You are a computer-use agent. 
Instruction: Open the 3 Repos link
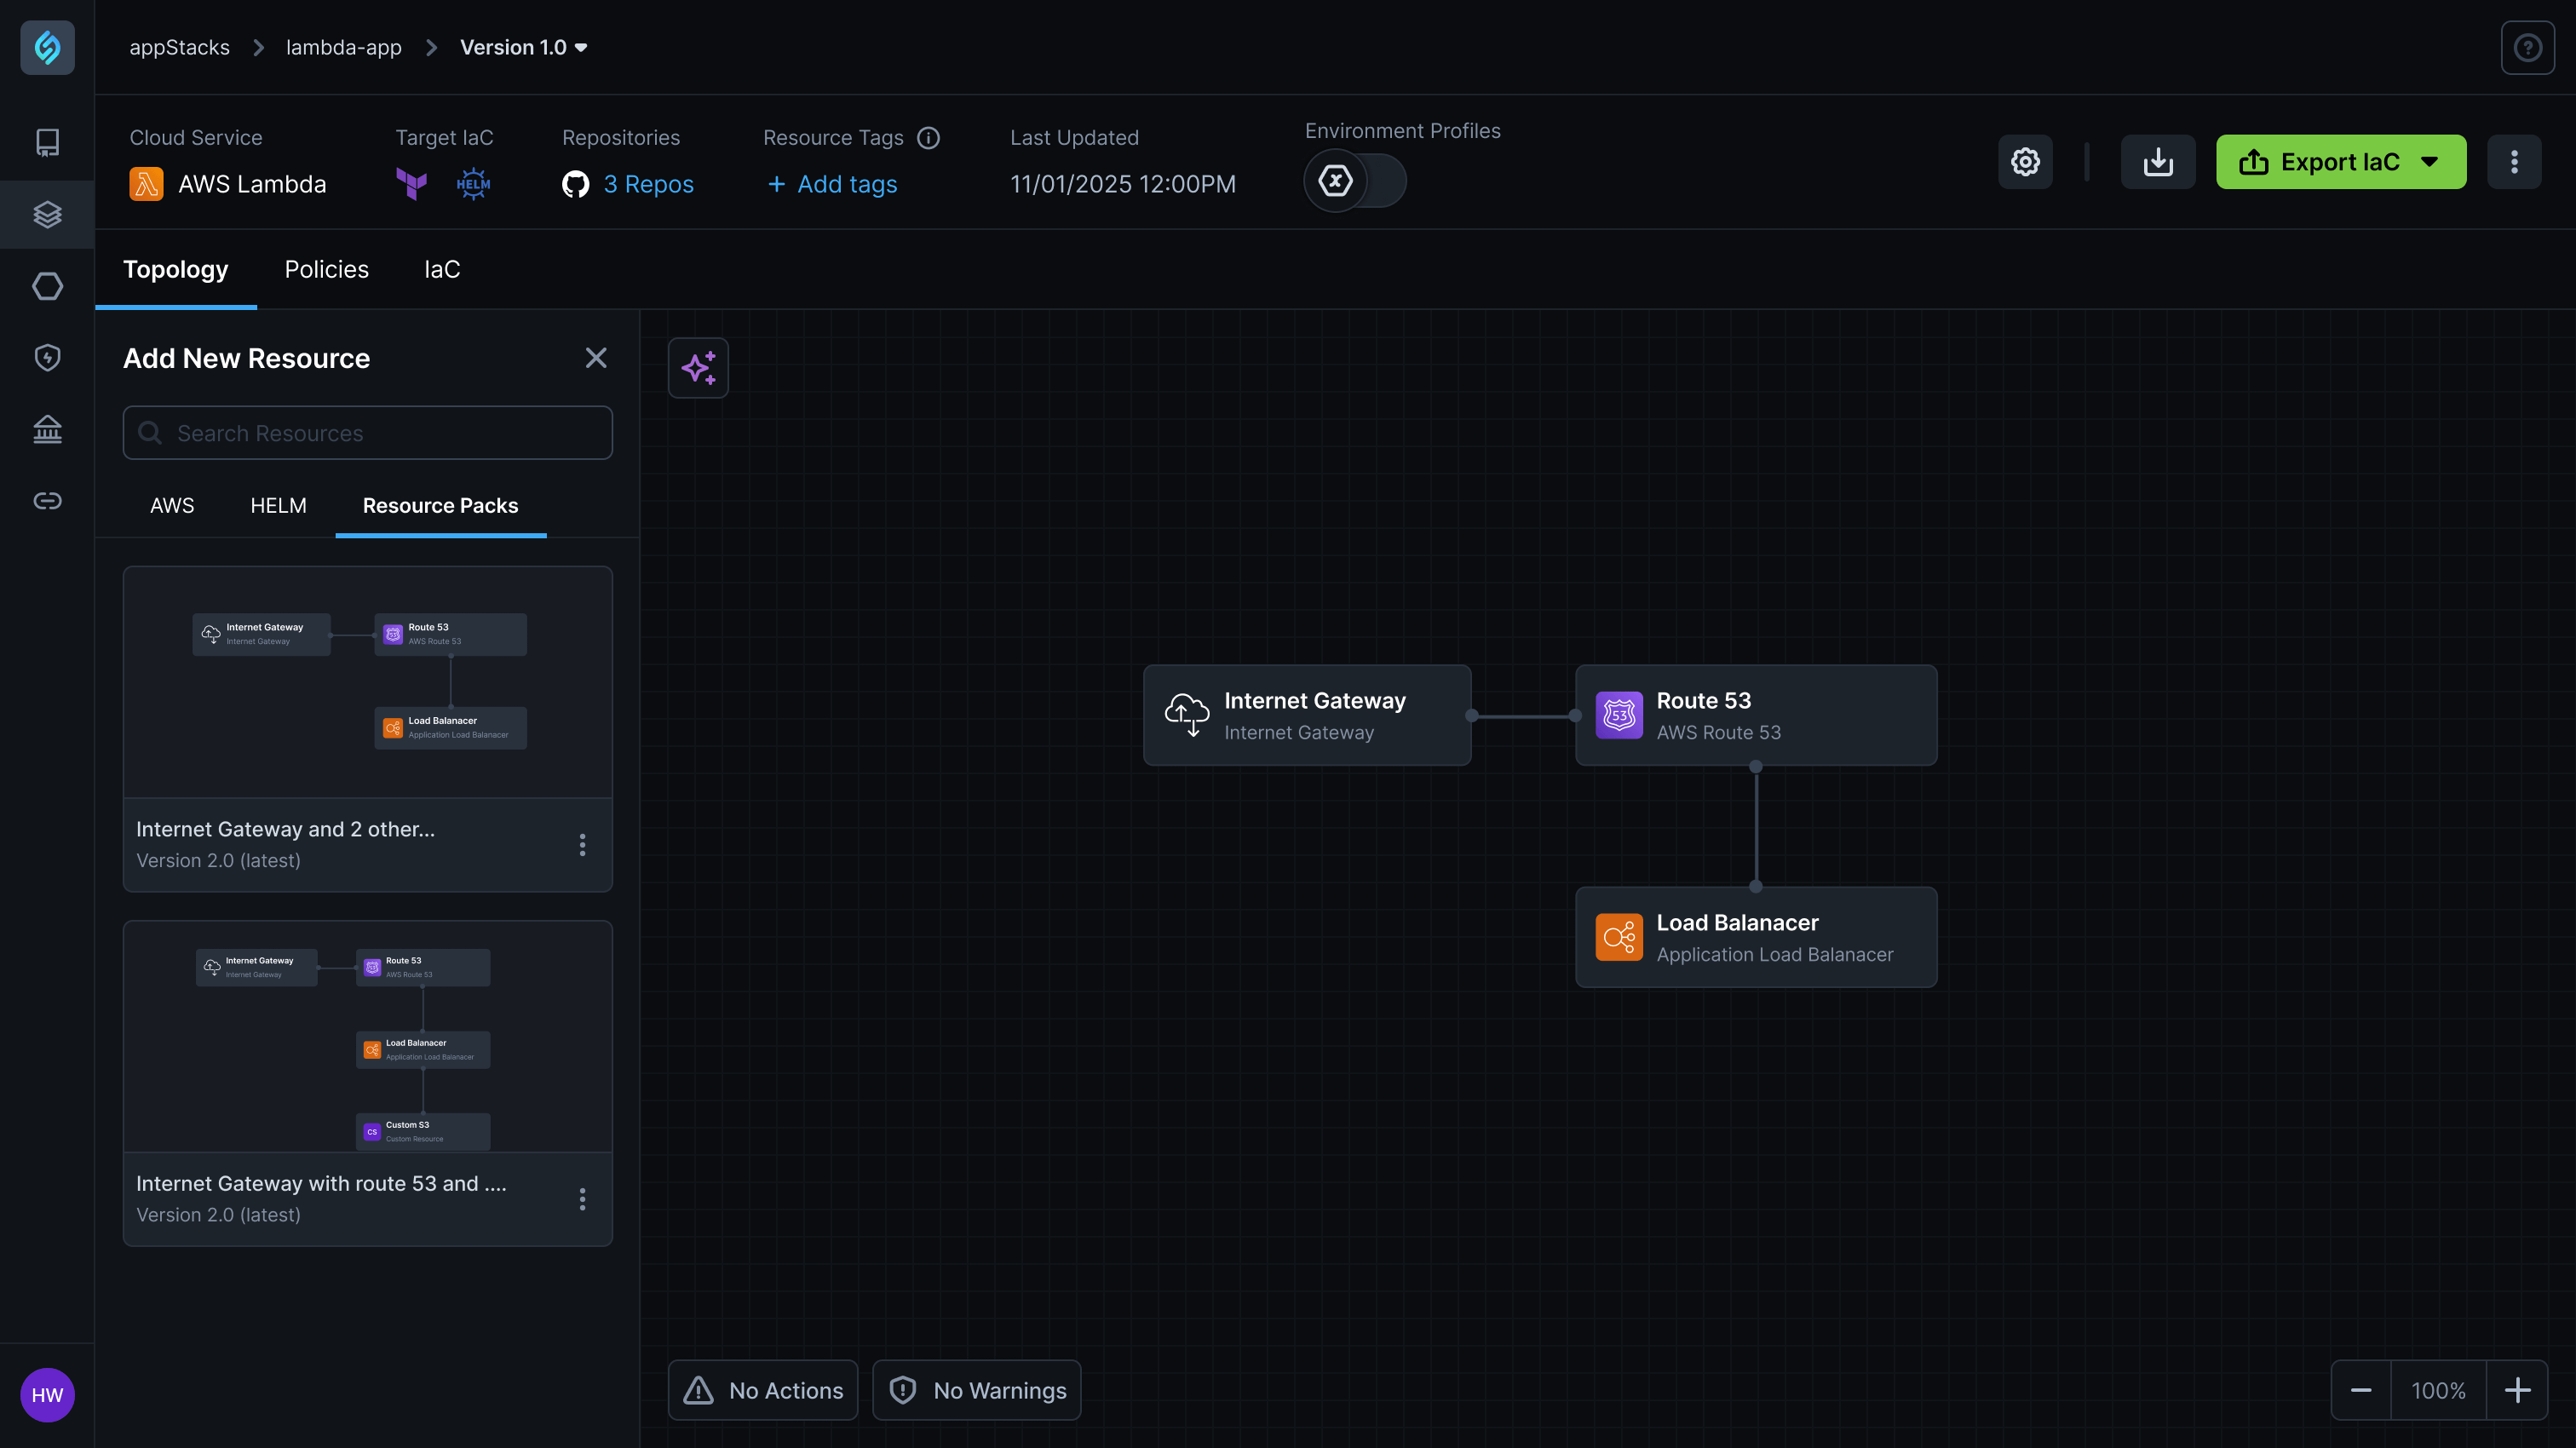tap(648, 184)
